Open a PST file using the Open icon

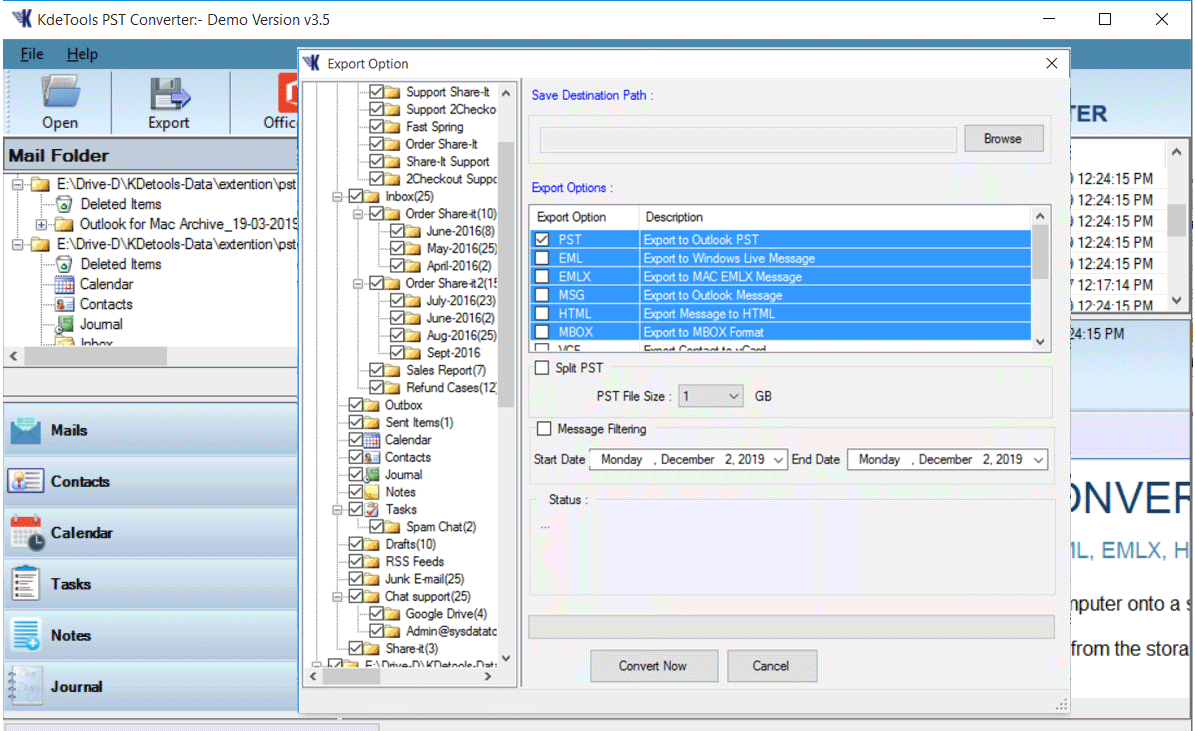tap(59, 102)
